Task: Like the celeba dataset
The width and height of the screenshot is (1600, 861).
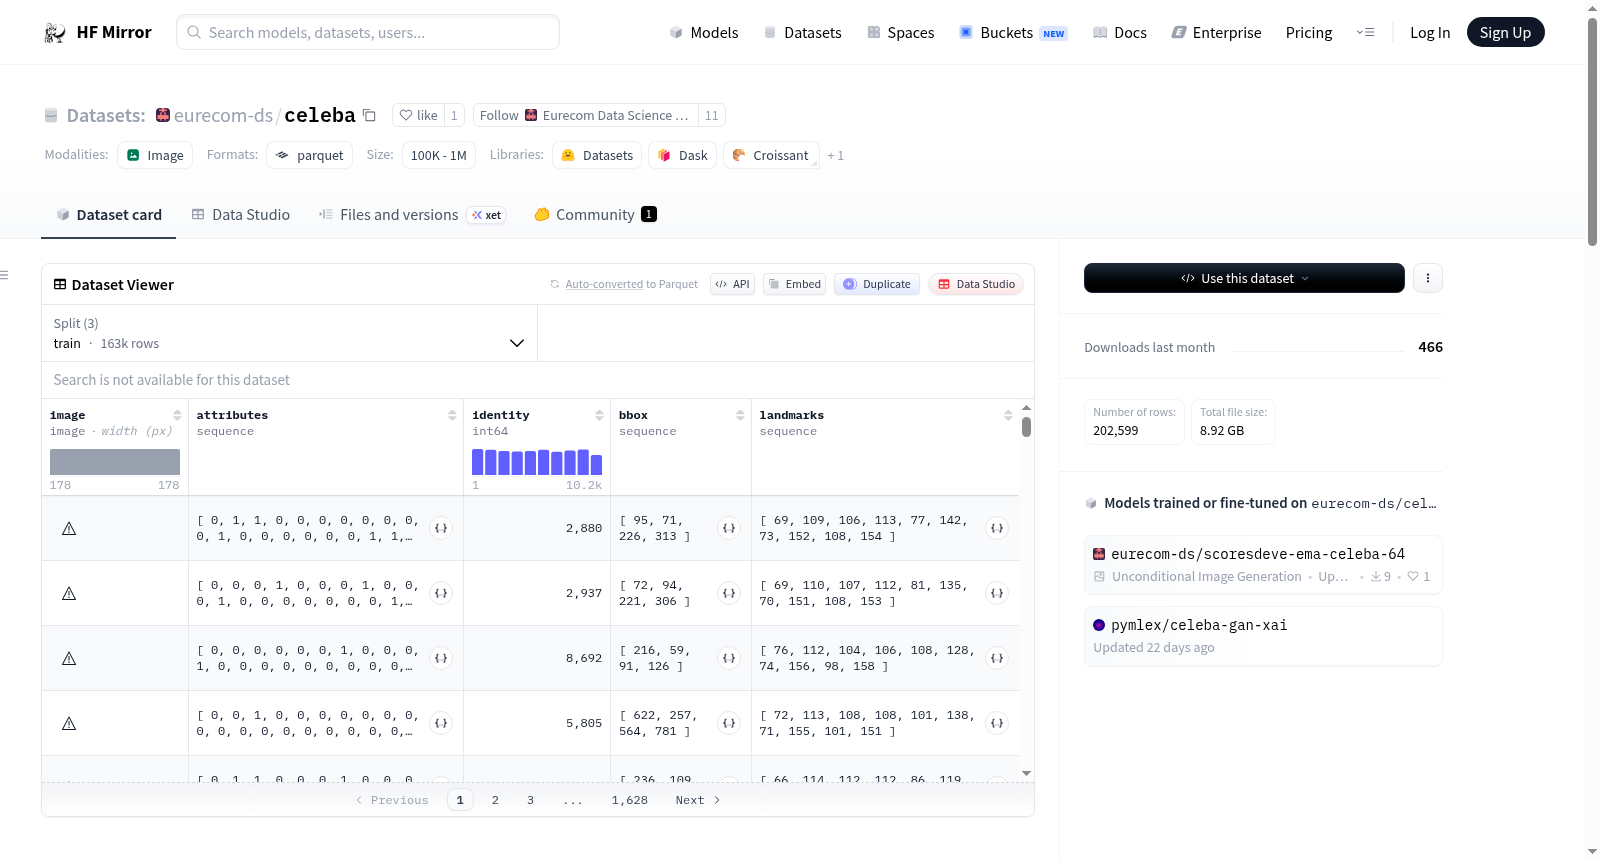Action: coord(418,115)
